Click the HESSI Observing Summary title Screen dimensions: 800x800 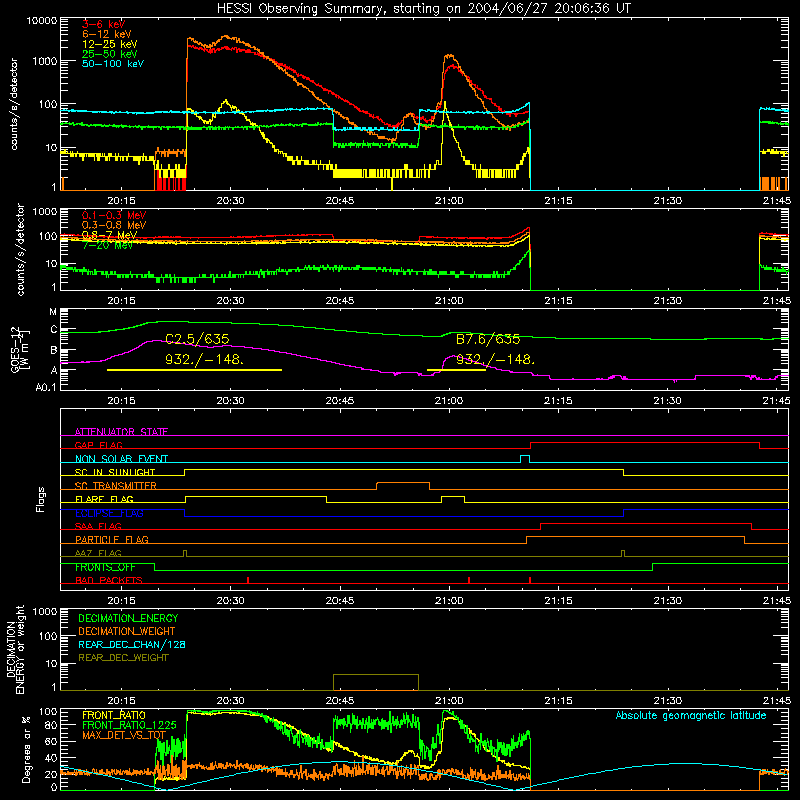[x=423, y=9]
